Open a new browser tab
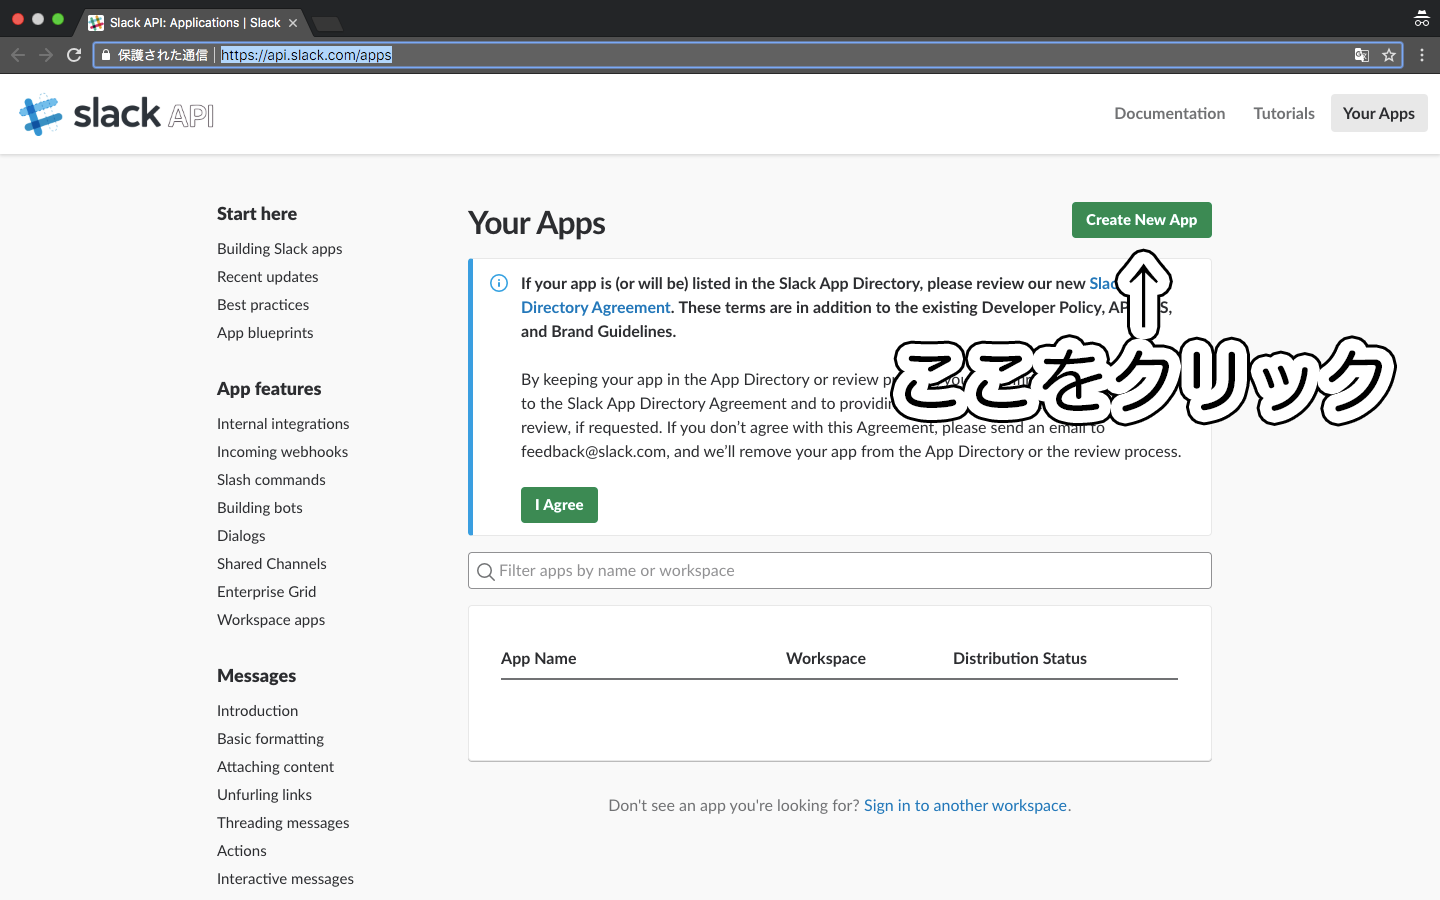This screenshot has height=900, width=1440. (327, 23)
